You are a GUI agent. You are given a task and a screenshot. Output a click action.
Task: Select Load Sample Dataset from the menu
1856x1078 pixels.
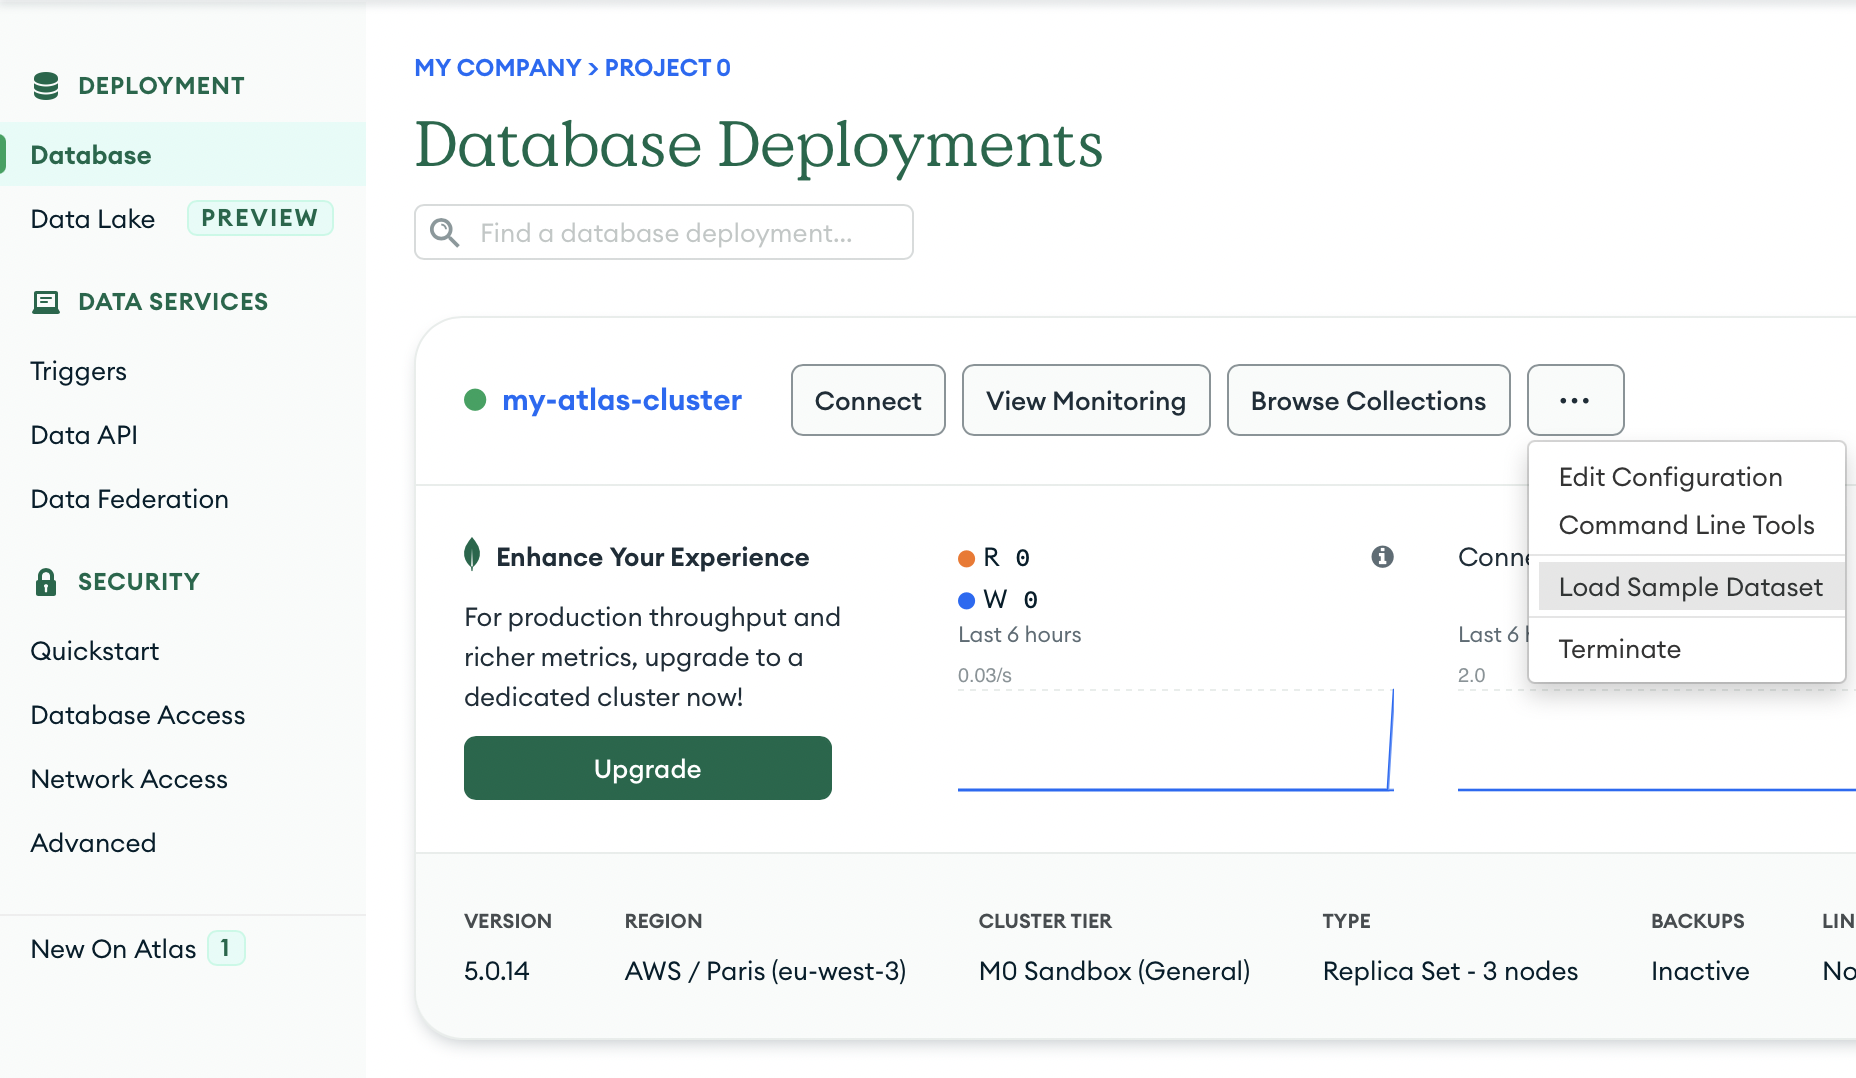click(1690, 587)
